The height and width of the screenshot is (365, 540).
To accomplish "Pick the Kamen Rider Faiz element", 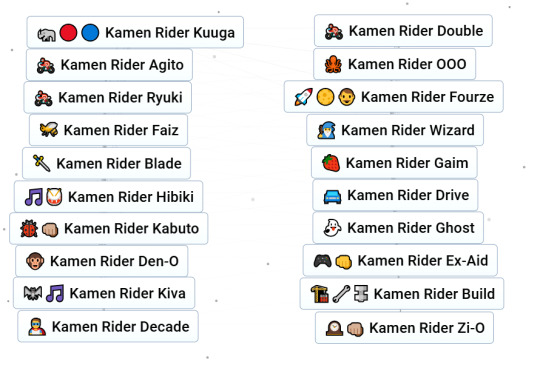I will coord(108,130).
